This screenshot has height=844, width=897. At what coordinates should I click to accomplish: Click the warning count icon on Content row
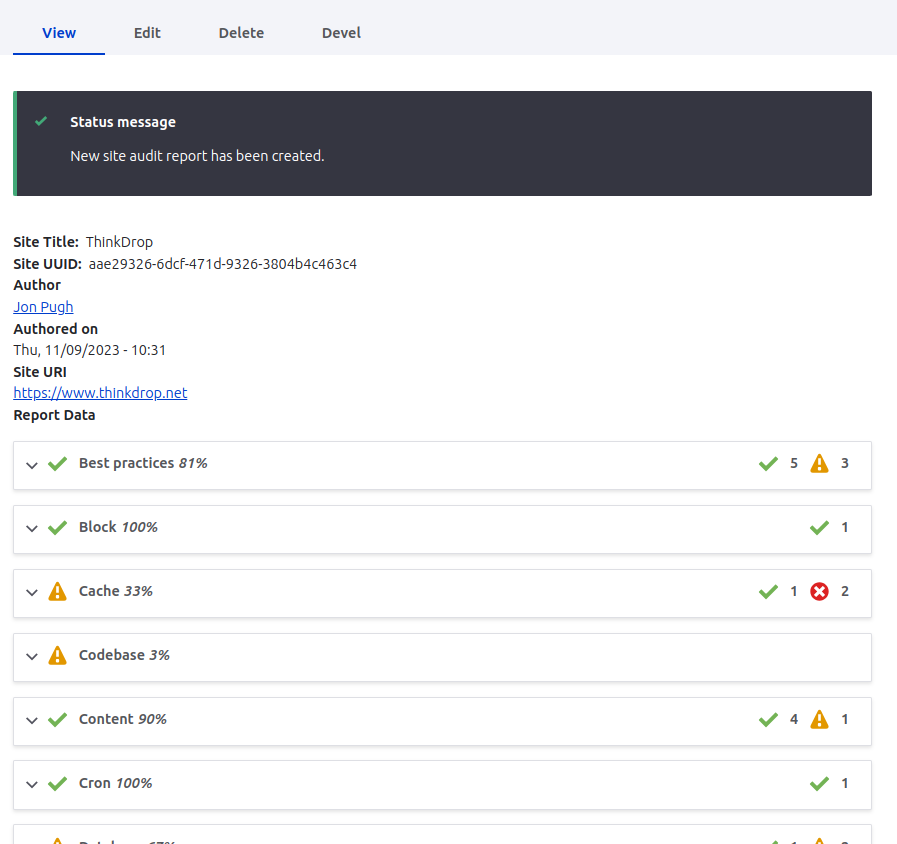coord(819,719)
